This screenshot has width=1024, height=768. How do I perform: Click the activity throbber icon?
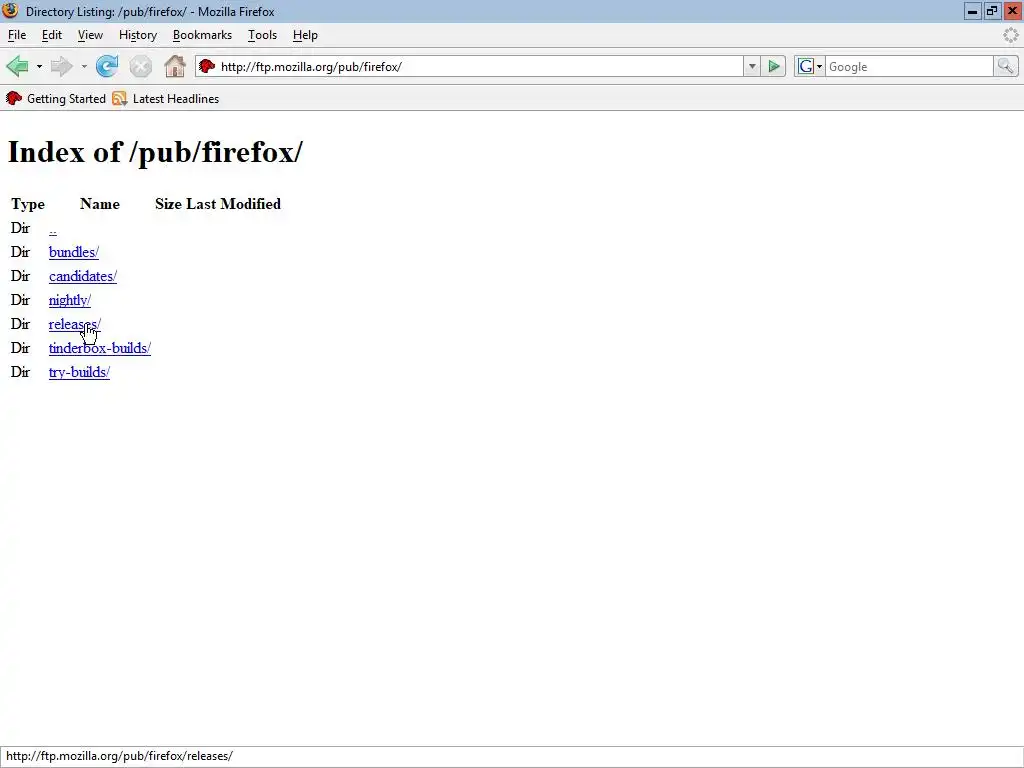pos(1011,35)
